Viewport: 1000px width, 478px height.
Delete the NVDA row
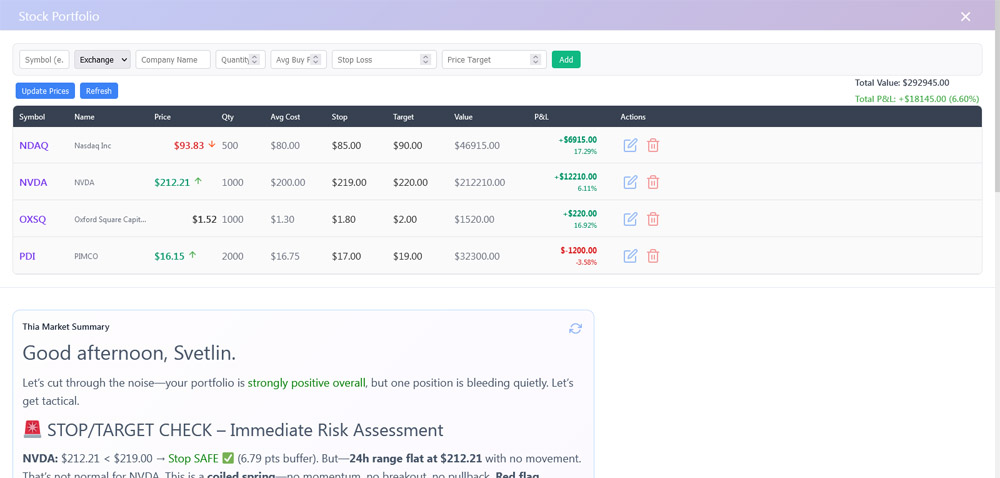(x=653, y=182)
